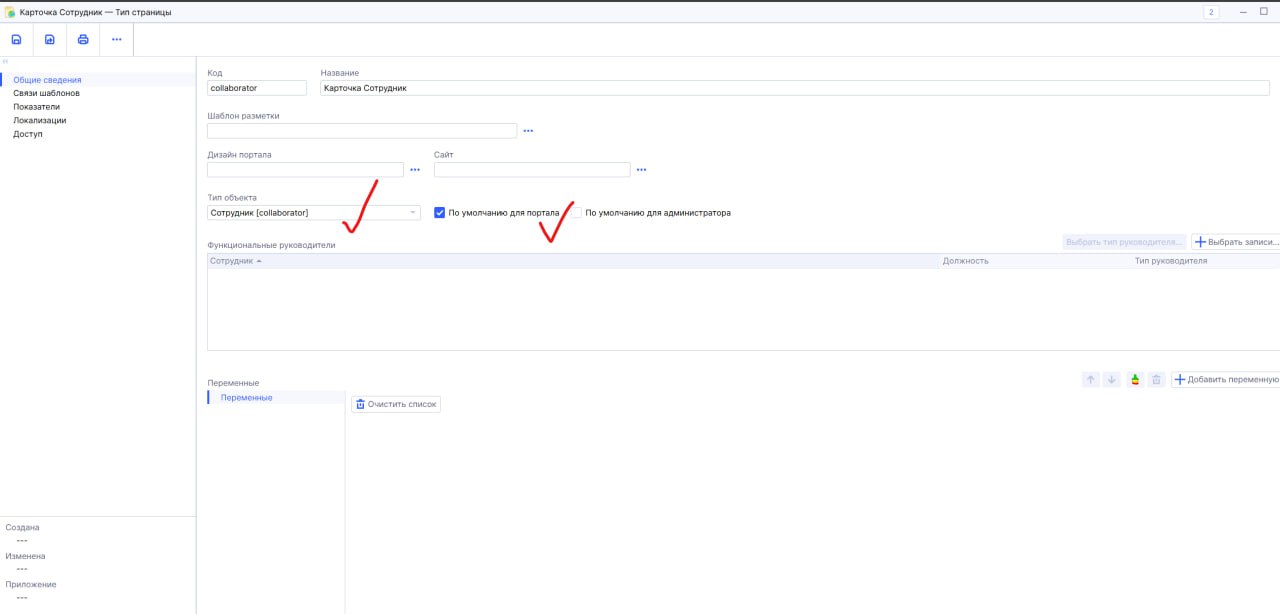The height and width of the screenshot is (614, 1280).
Task: Enable По умолчанию для администратора checkbox
Action: coord(576,213)
